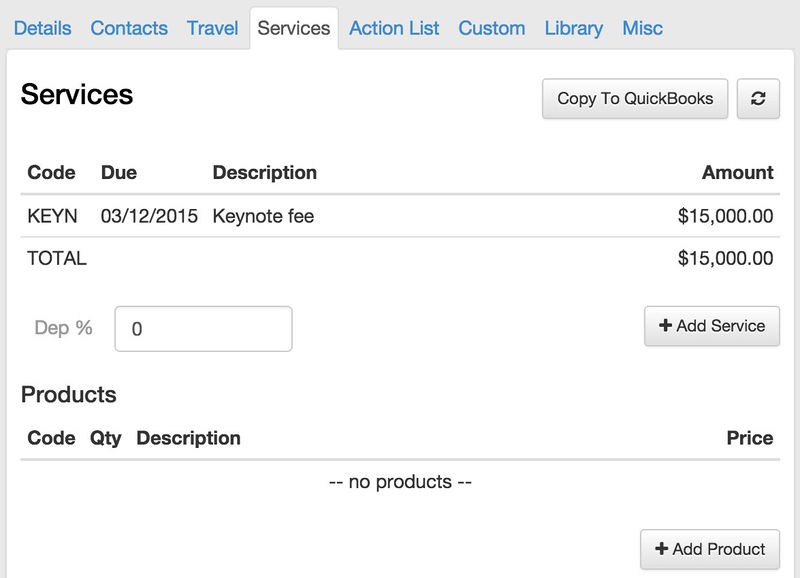Click the Add Service button
The image size is (800, 578).
712,326
